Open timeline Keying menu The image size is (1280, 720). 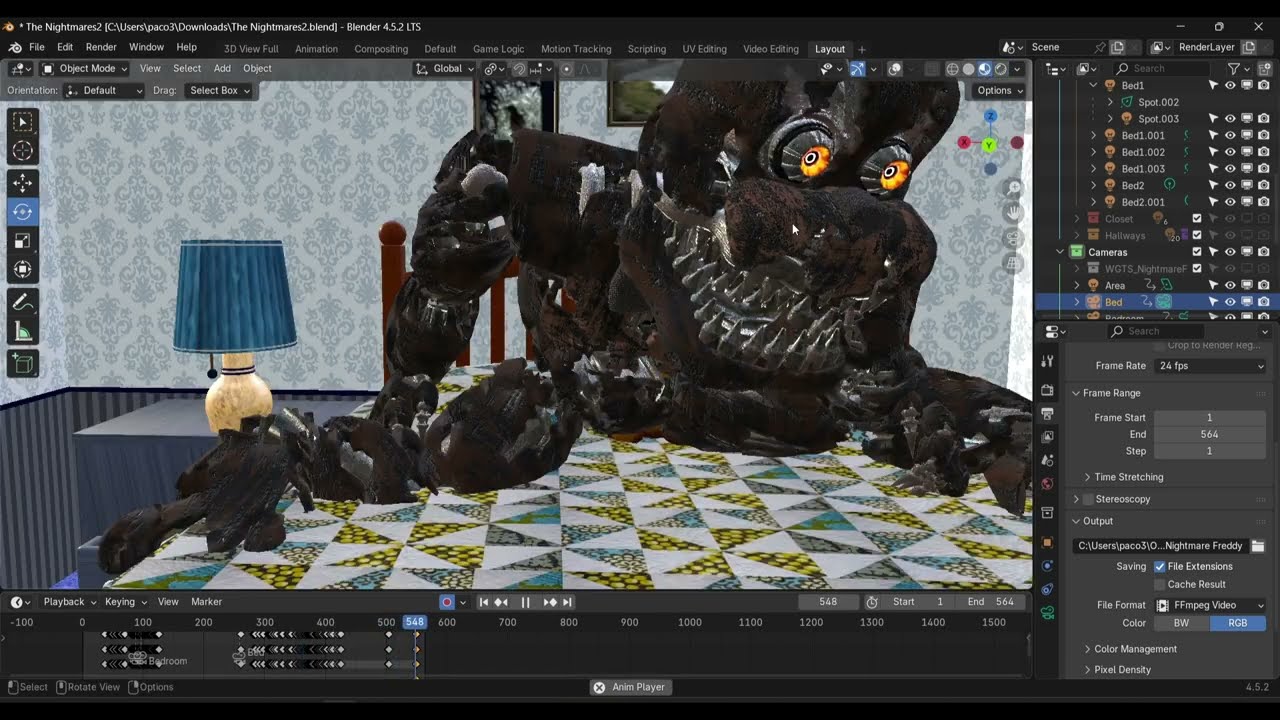(126, 602)
